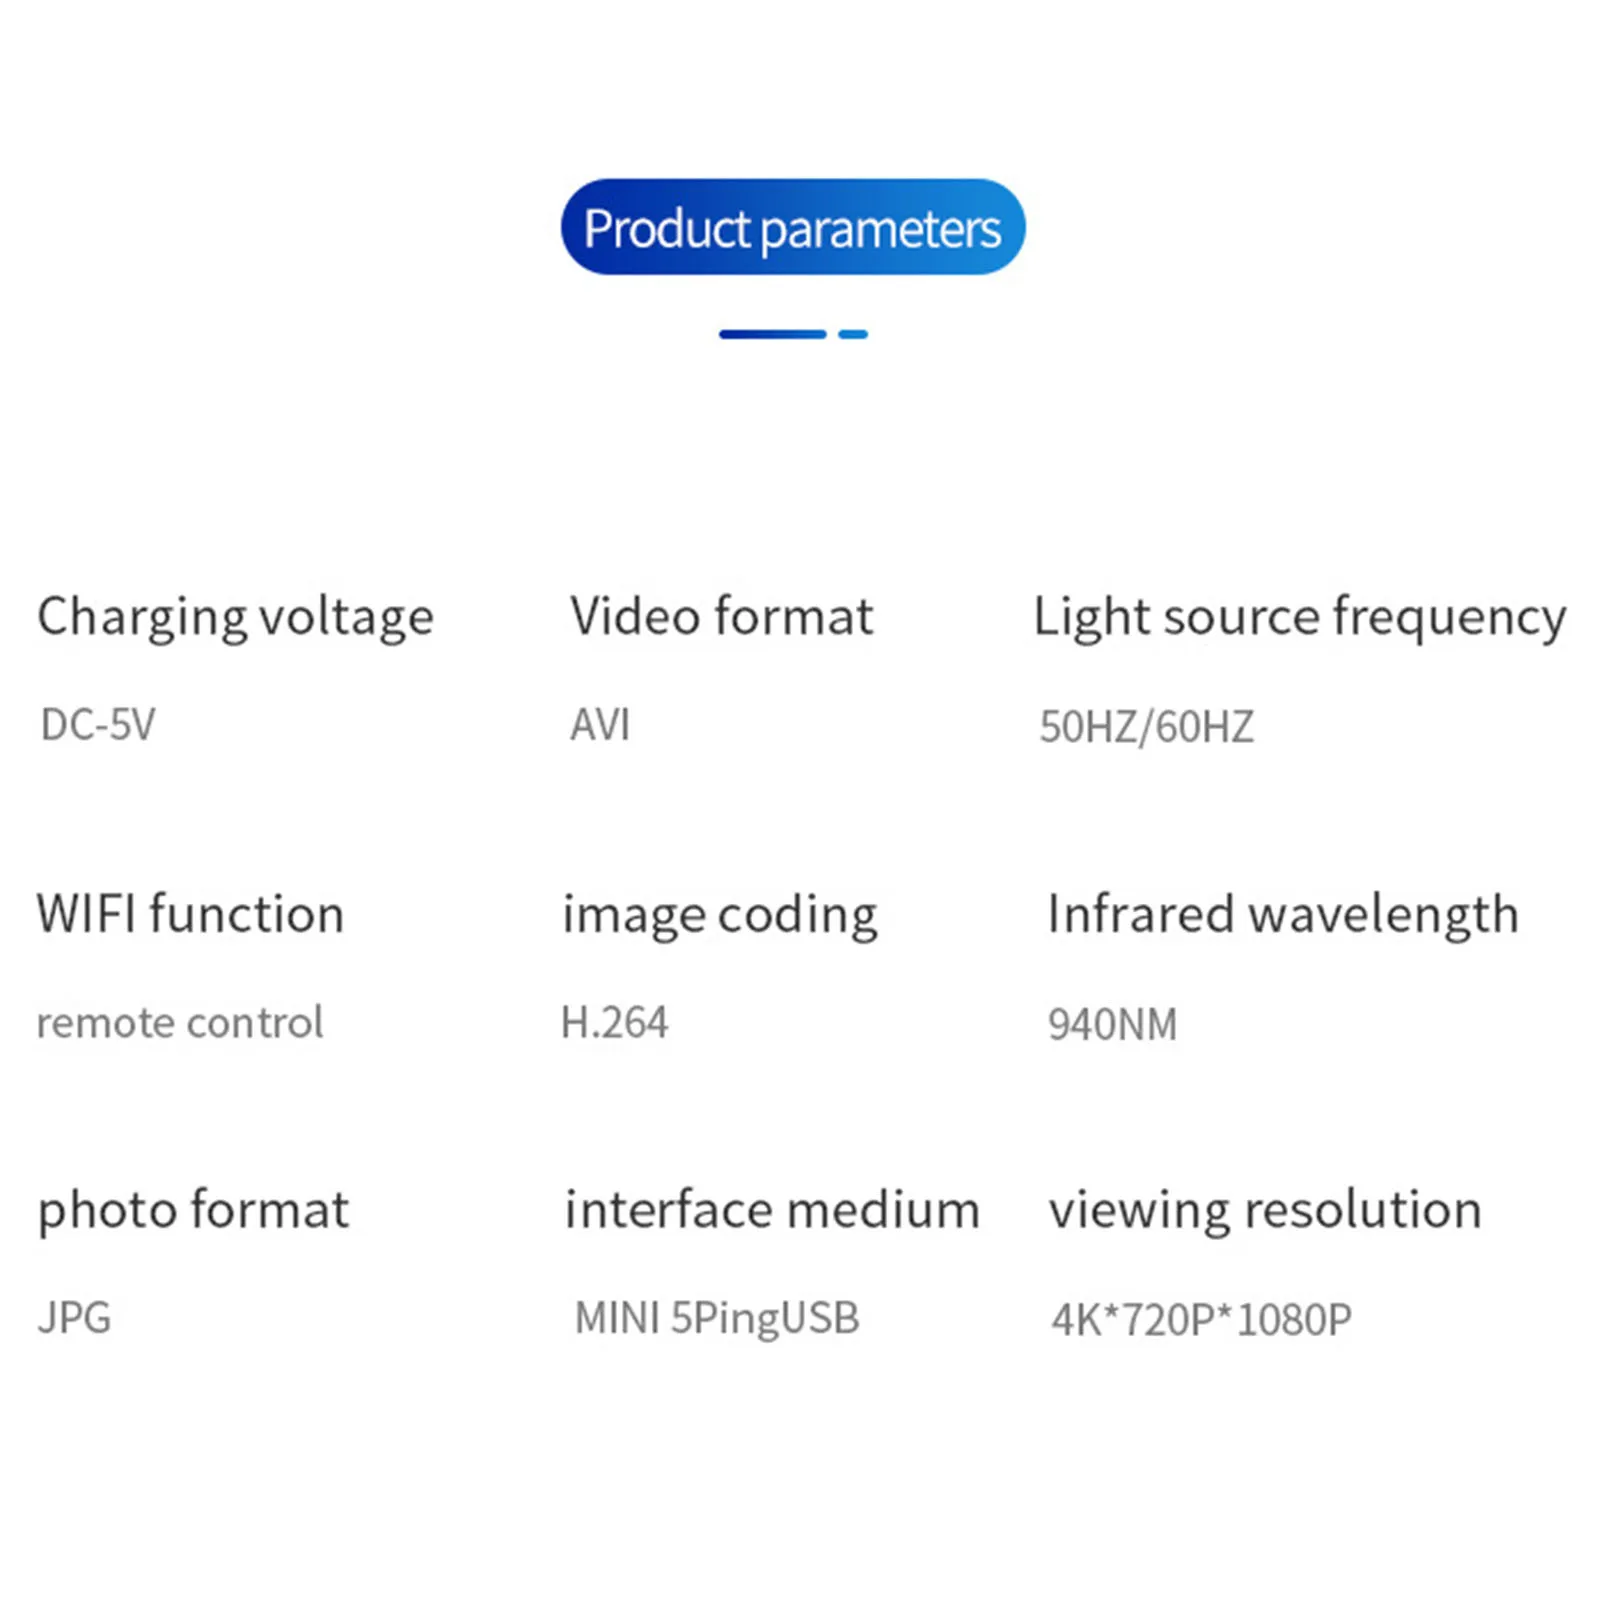This screenshot has width=1601, height=1601.
Task: Select the Infrared wavelength heading
Action: coord(1283,915)
